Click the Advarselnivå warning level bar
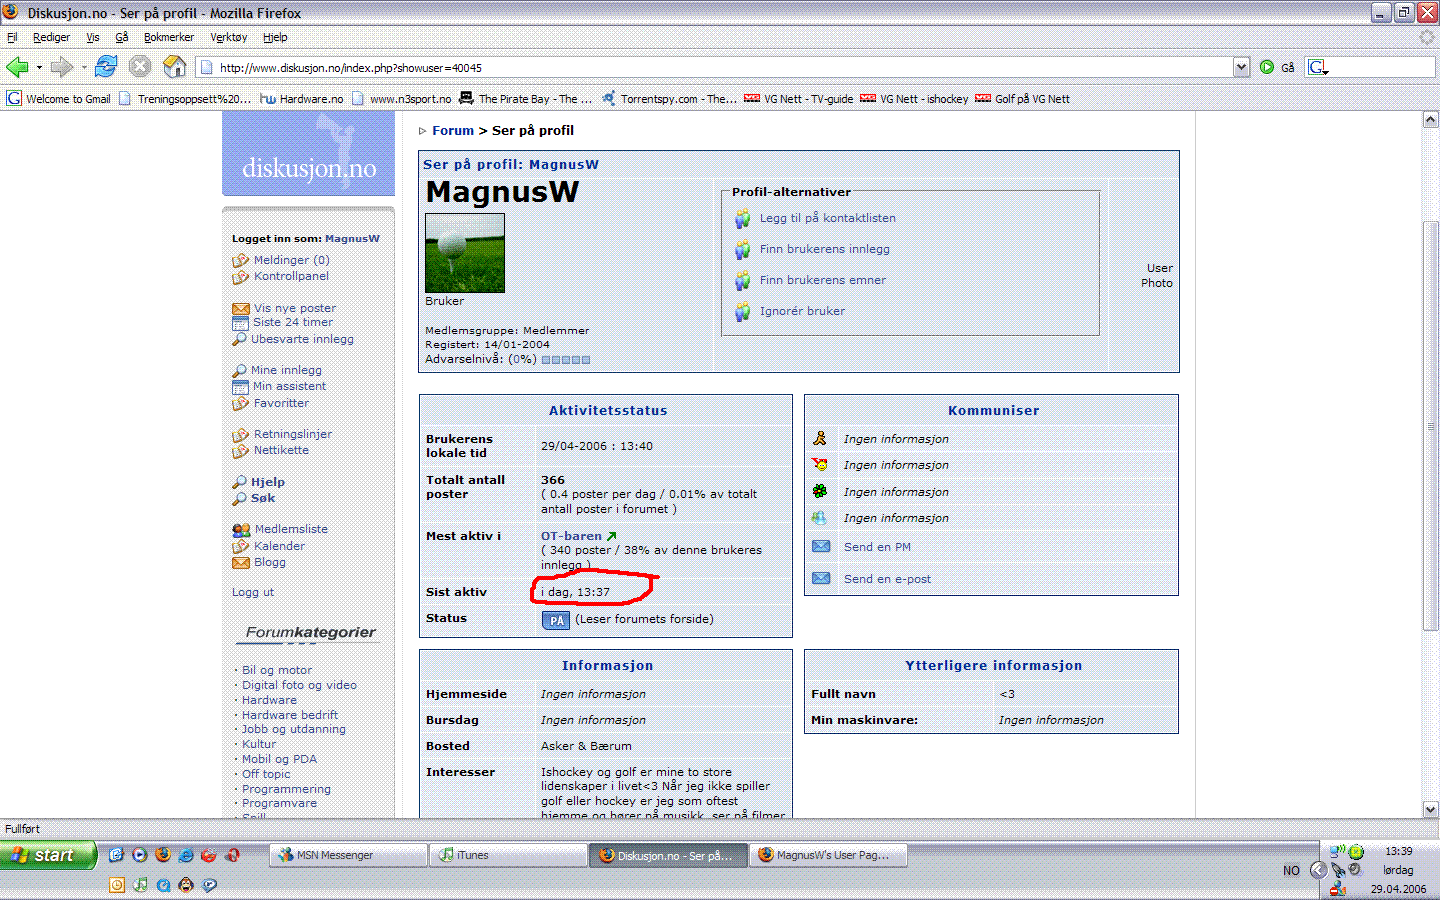Image resolution: width=1440 pixels, height=900 pixels. (x=566, y=360)
